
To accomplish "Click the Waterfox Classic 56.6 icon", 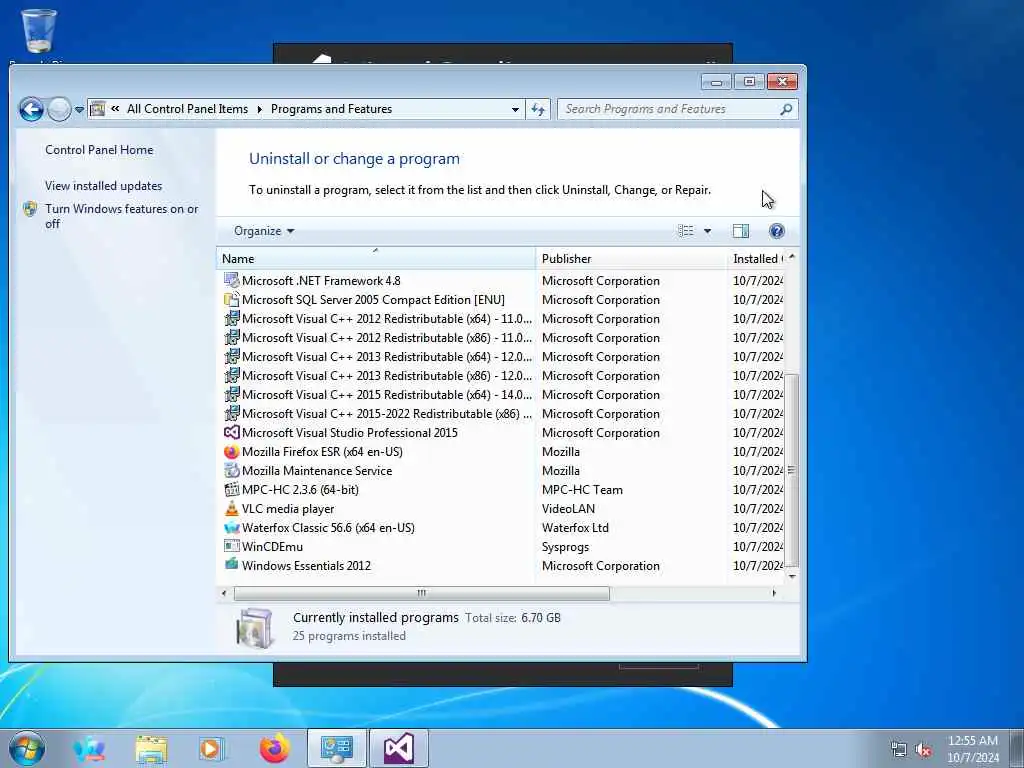I will pos(232,527).
